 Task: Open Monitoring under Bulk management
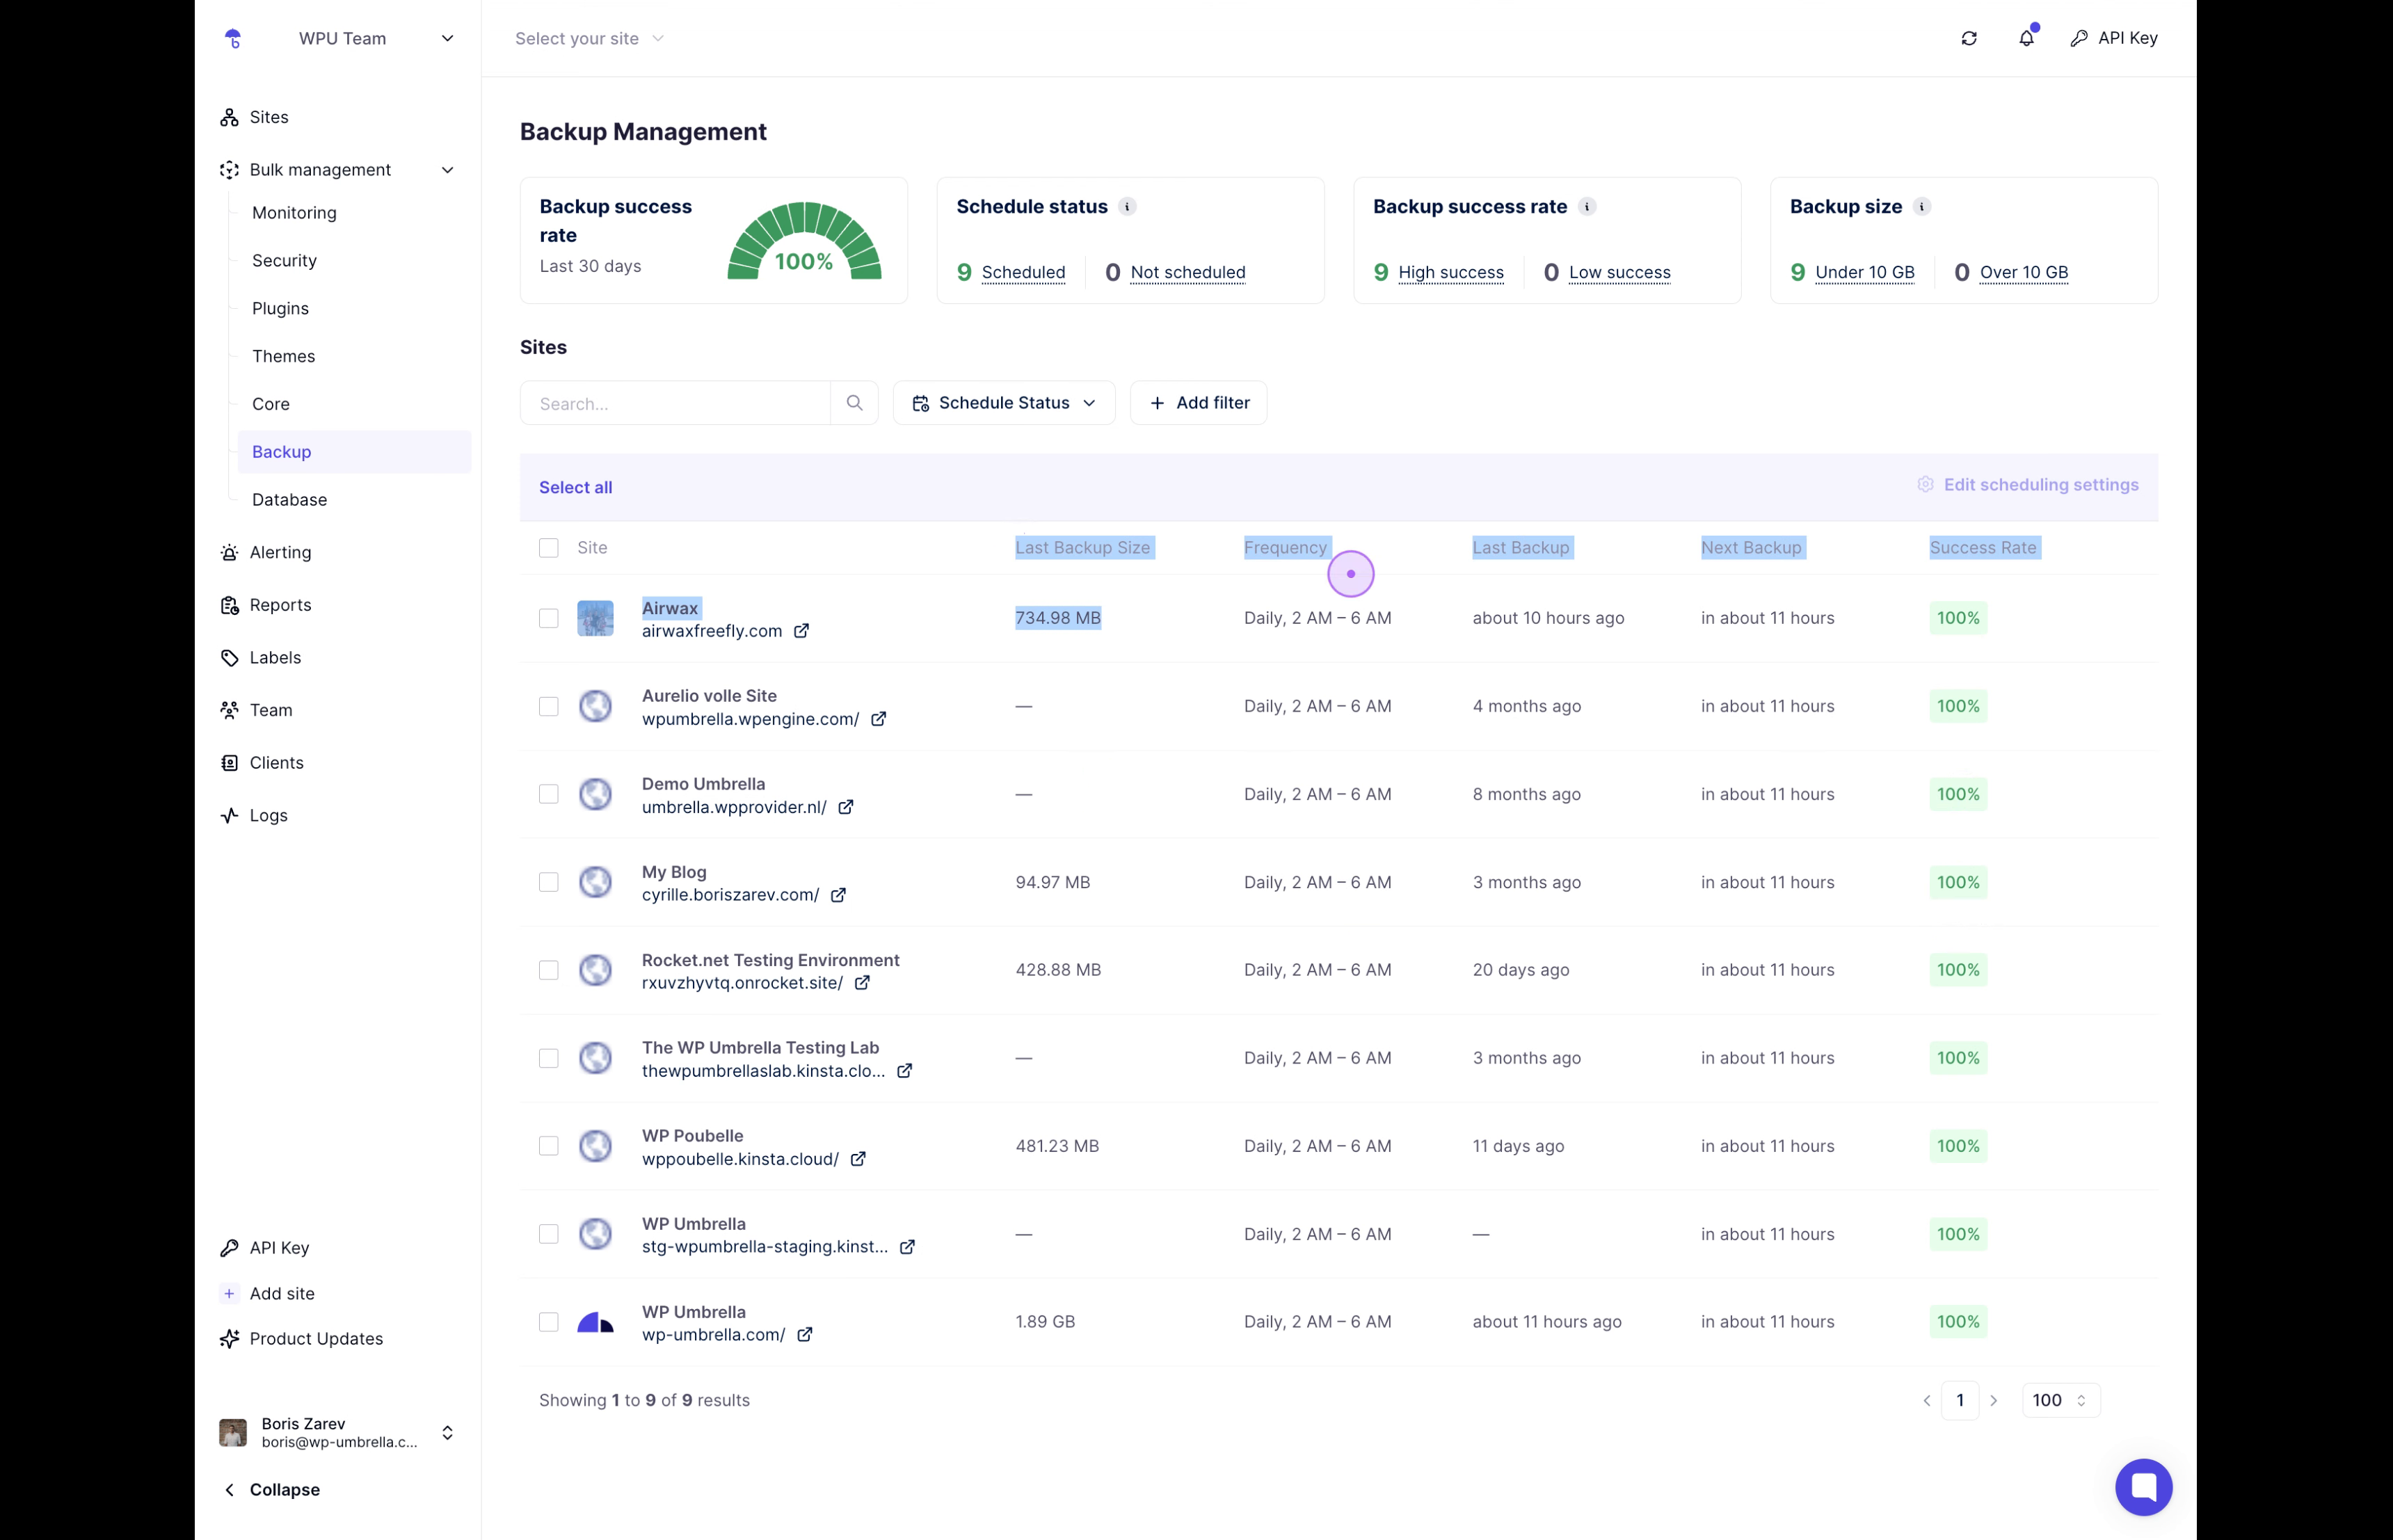click(294, 213)
